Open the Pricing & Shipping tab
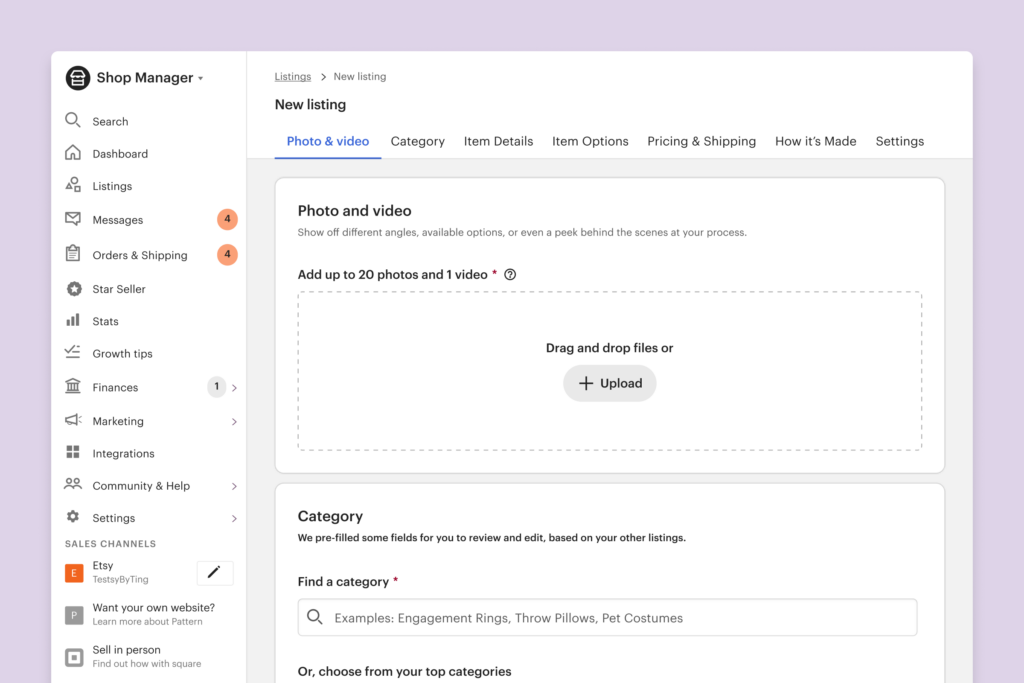Screen dimensions: 1024x683 701,141
